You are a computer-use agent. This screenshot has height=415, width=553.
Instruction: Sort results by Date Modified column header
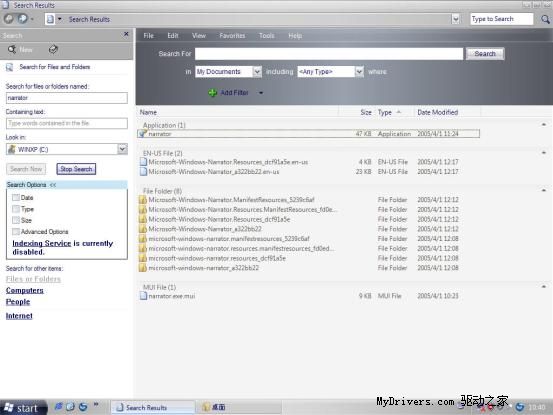[x=438, y=112]
